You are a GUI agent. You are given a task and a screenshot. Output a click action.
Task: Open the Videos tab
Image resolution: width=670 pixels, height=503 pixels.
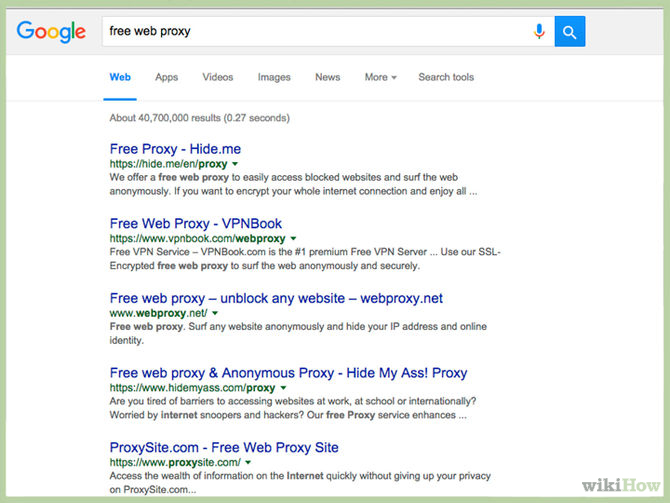[x=217, y=77]
